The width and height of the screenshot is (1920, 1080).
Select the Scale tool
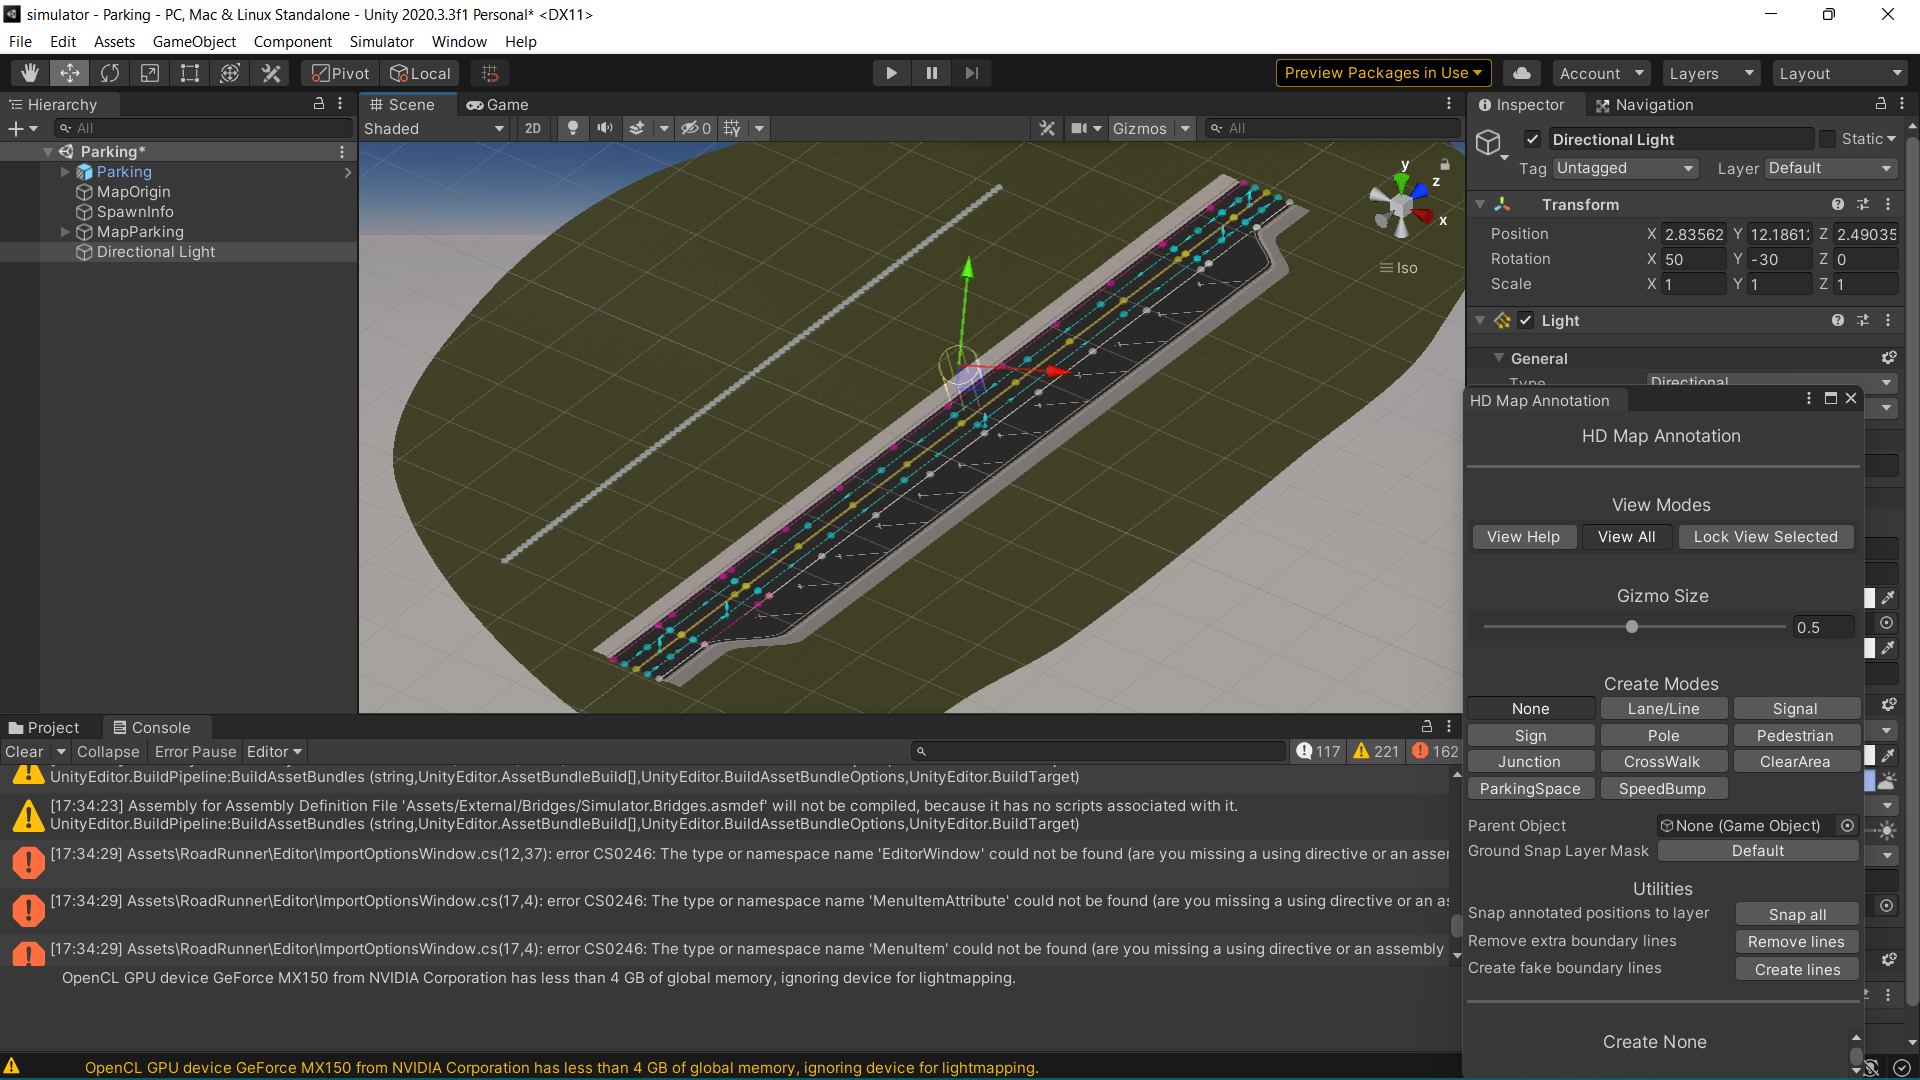(x=150, y=73)
